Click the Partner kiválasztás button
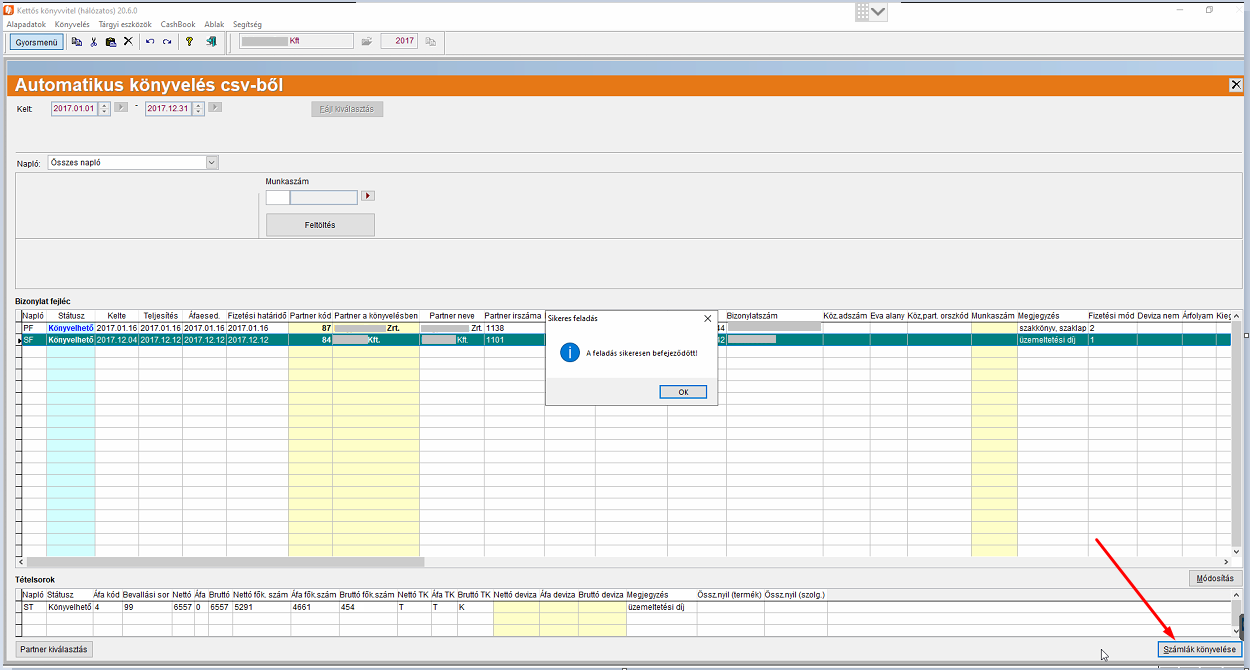Screen dimensions: 1250x670 click(54, 649)
